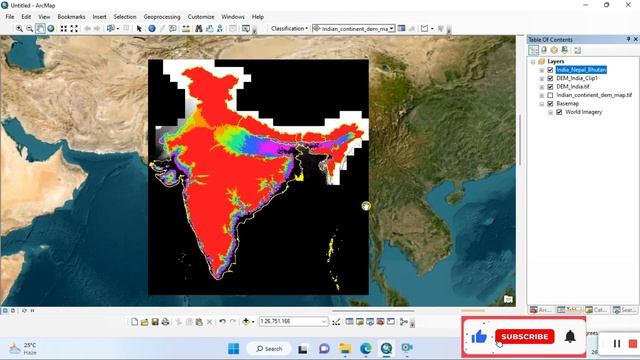Uncheck DEM_India_Clip1 layer visibility

pyautogui.click(x=550, y=78)
